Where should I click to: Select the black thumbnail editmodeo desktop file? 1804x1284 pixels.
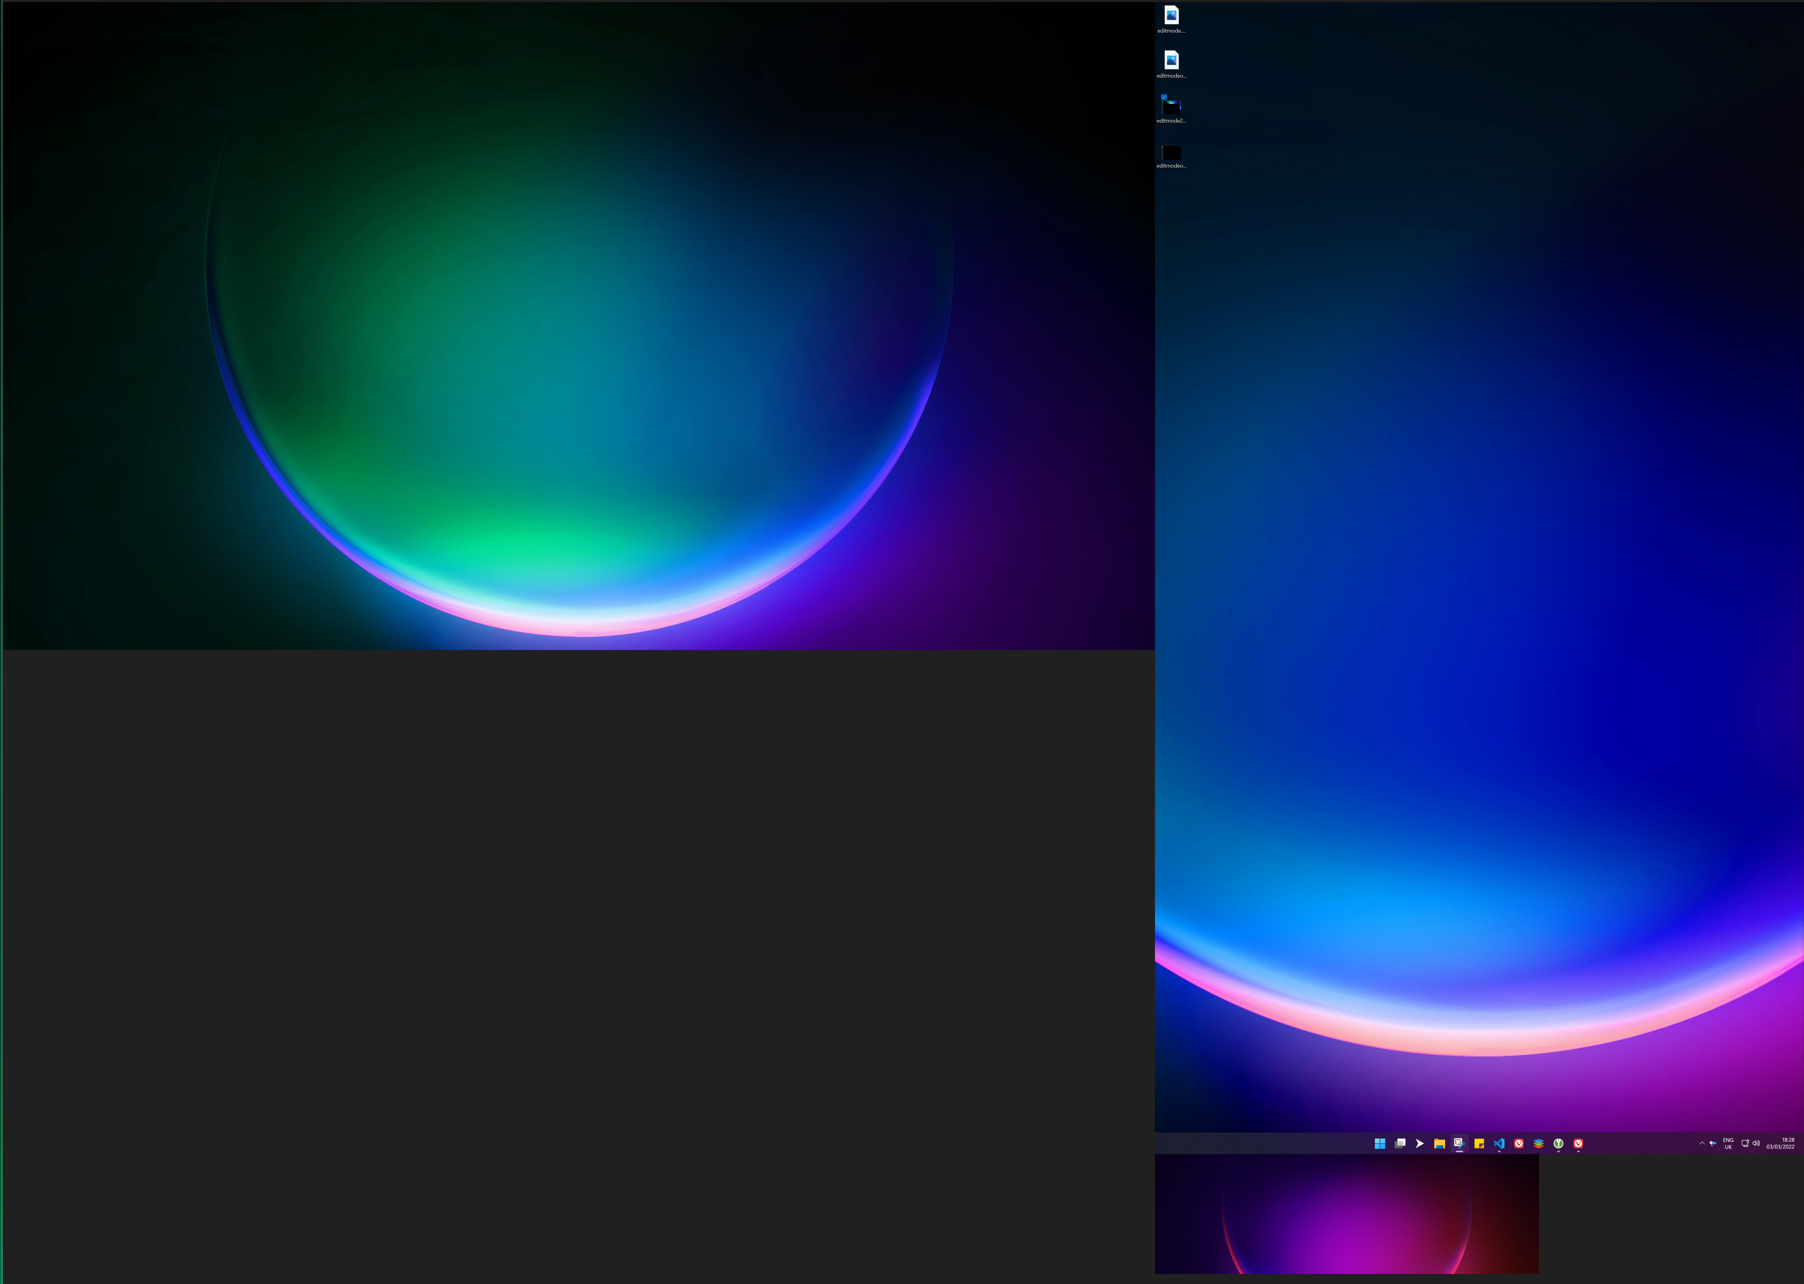coord(1171,153)
